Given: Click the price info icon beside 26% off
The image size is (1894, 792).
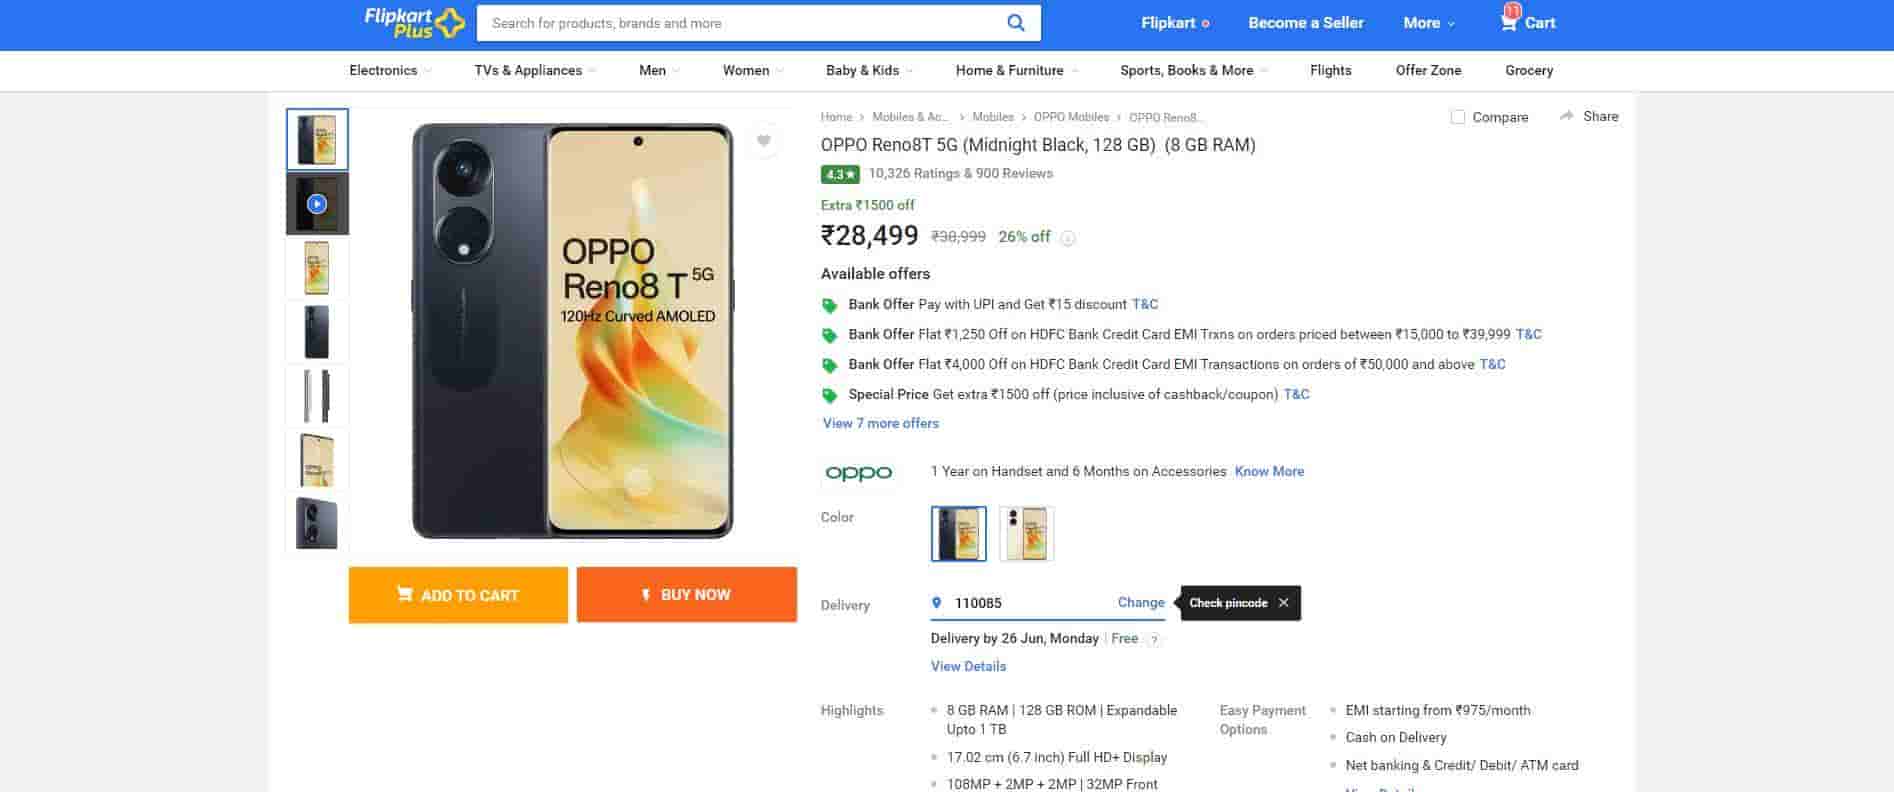Looking at the screenshot, I should coord(1068,238).
